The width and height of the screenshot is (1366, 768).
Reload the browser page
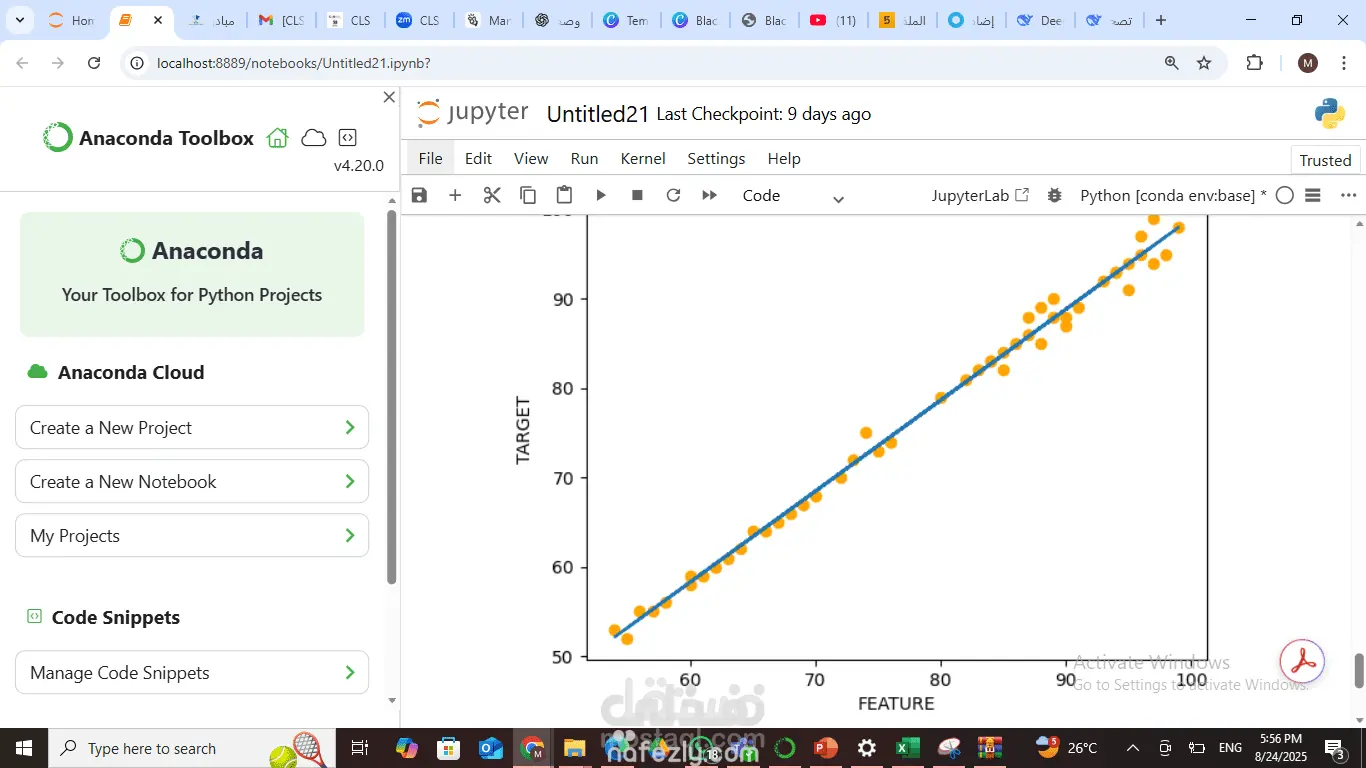point(94,63)
